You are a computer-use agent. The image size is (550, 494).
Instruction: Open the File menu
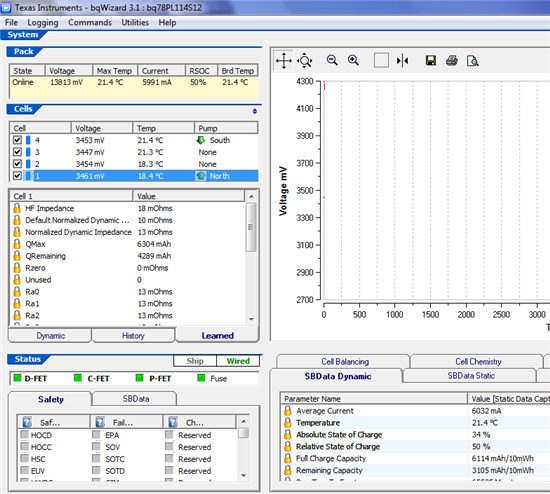[11, 22]
